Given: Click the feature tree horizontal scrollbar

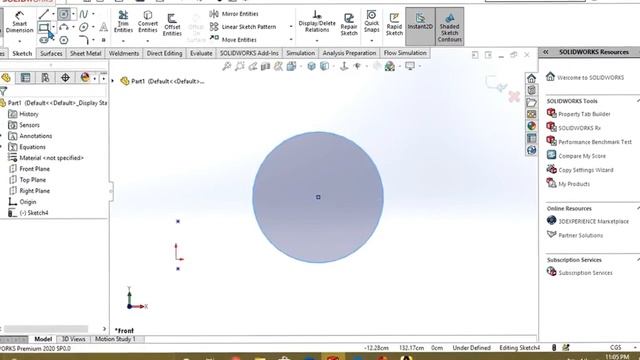Looking at the screenshot, I should click(46, 329).
